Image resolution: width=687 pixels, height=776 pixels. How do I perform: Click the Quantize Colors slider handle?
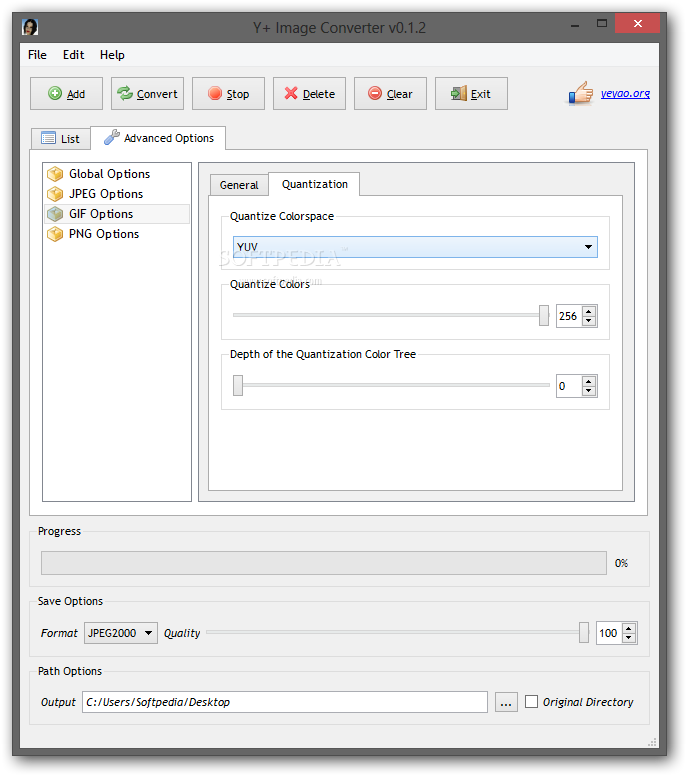click(x=544, y=315)
